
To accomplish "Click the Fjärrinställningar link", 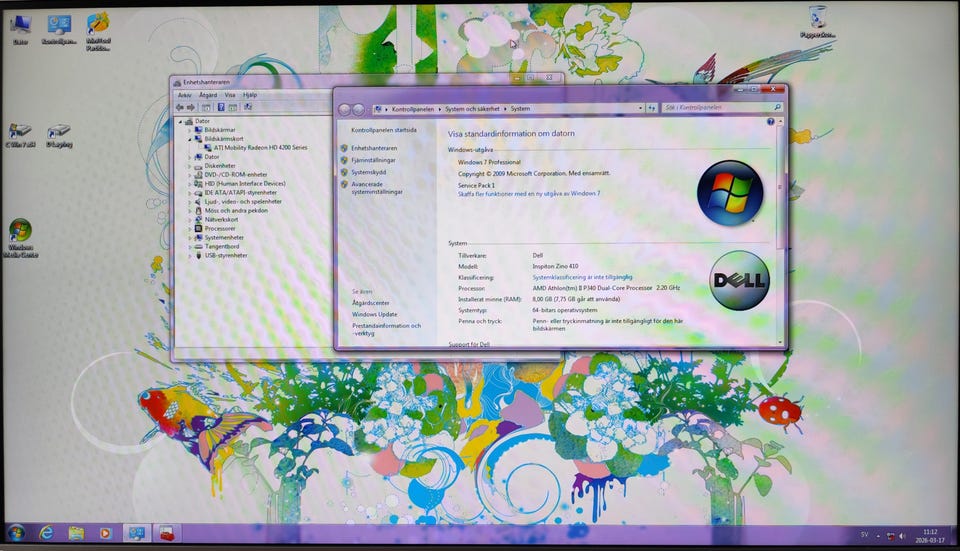I will [x=373, y=160].
